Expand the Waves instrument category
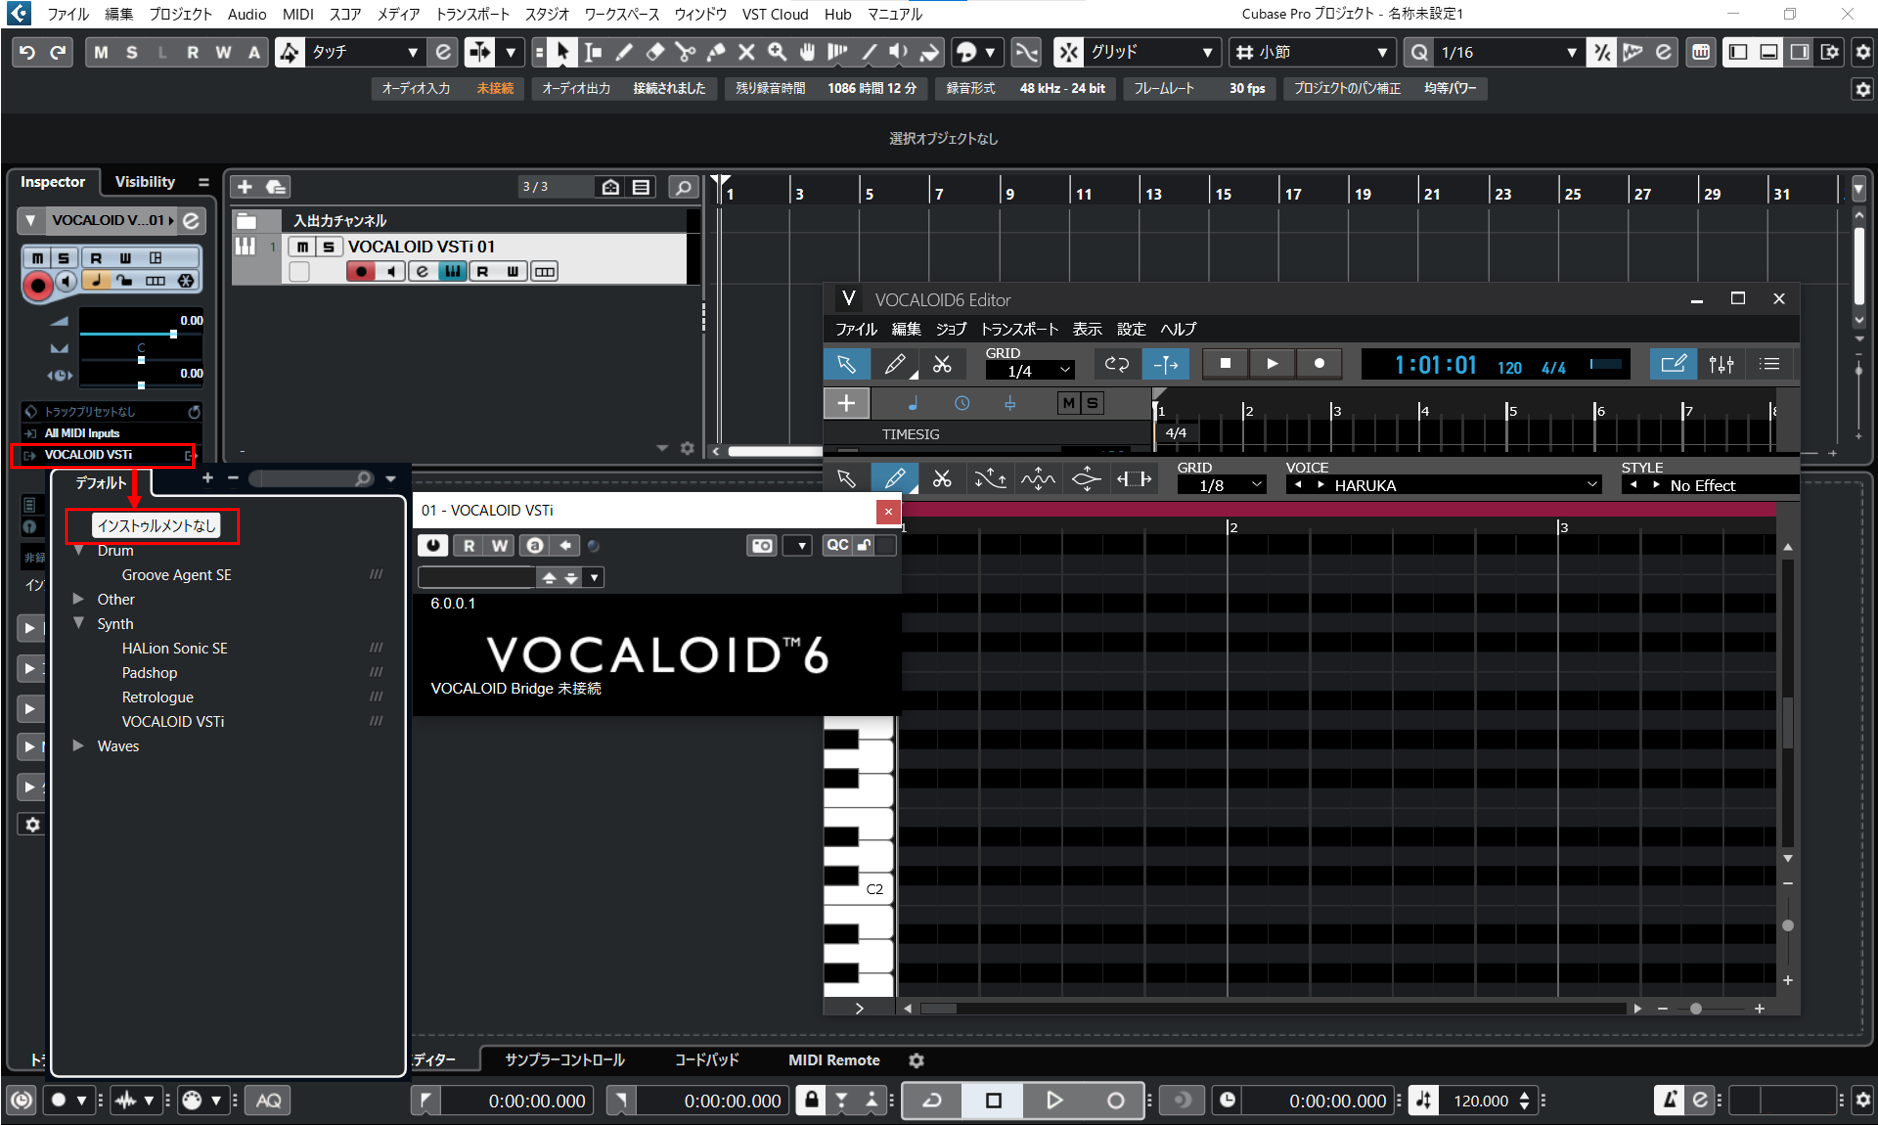 click(x=79, y=745)
